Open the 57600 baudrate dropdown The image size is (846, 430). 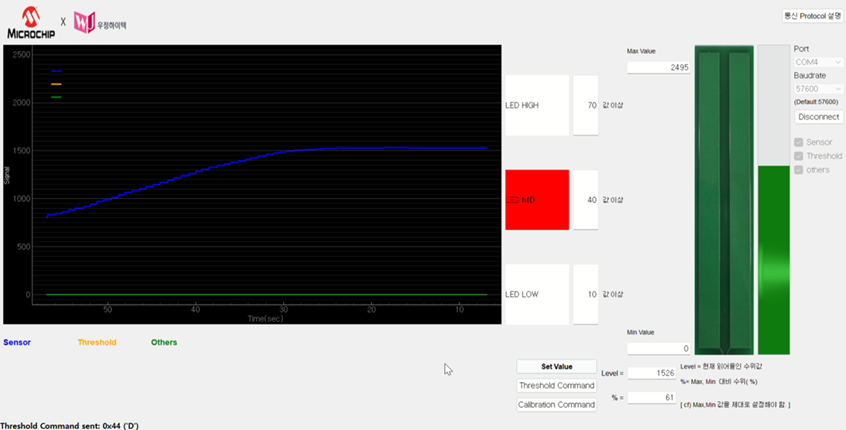(818, 89)
